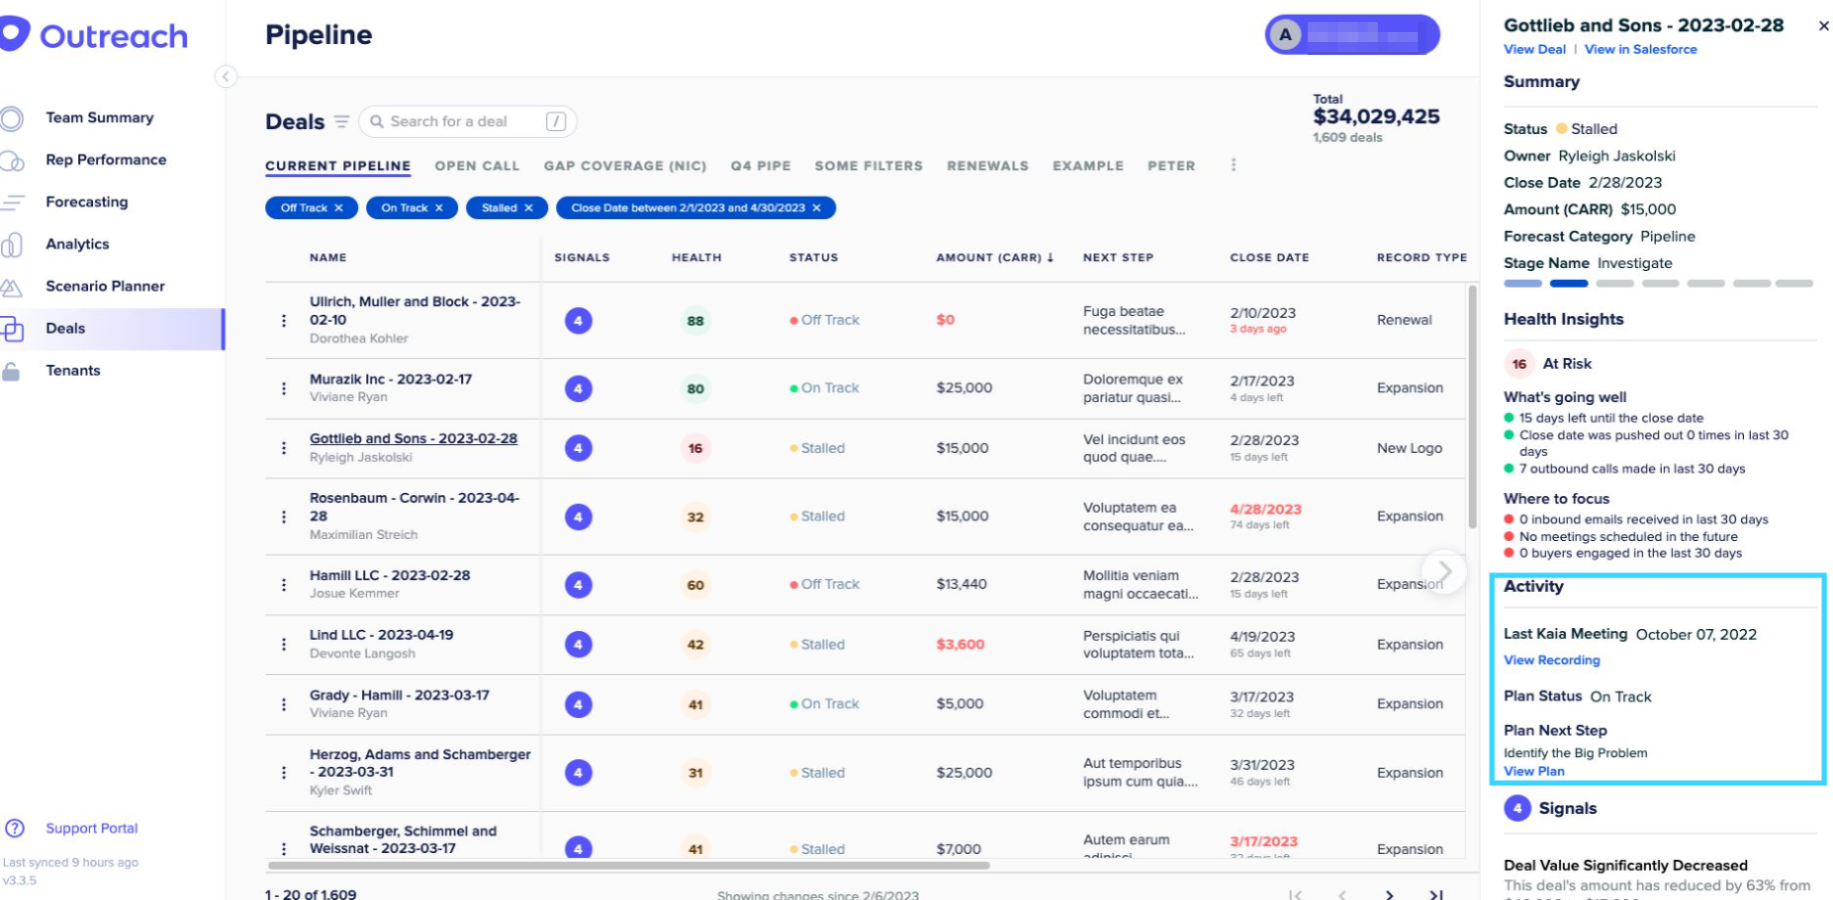Image resolution: width=1833 pixels, height=900 pixels.
Task: Click signals badge for Rosenbaum - Corwin
Action: point(578,516)
